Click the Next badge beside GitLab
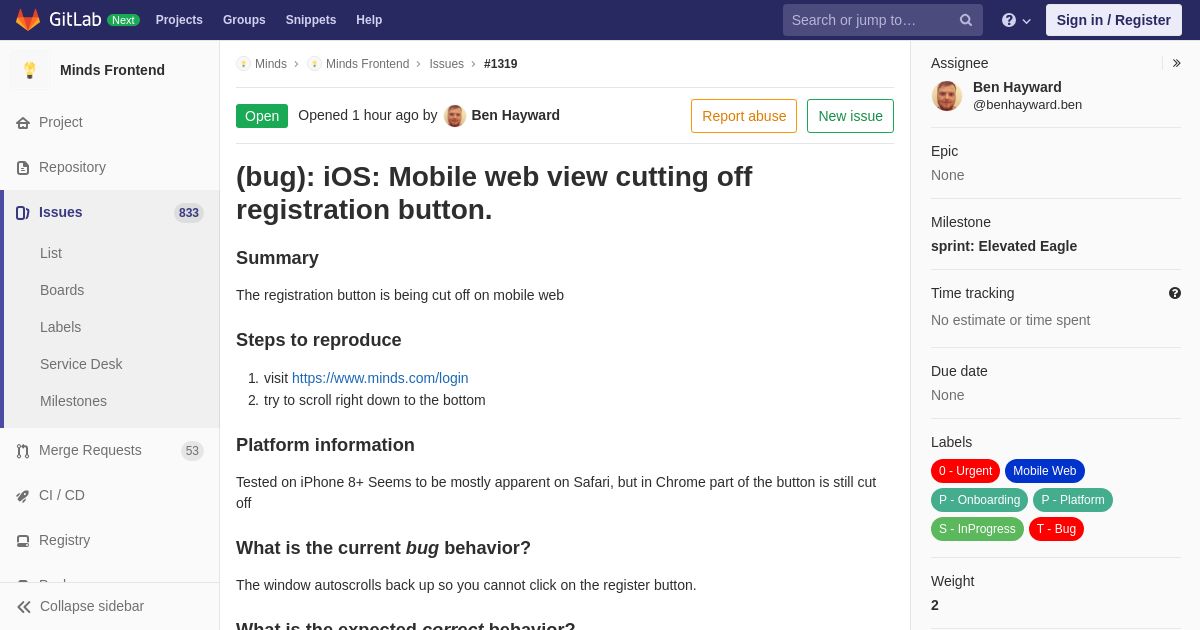The image size is (1200, 630). click(x=123, y=20)
